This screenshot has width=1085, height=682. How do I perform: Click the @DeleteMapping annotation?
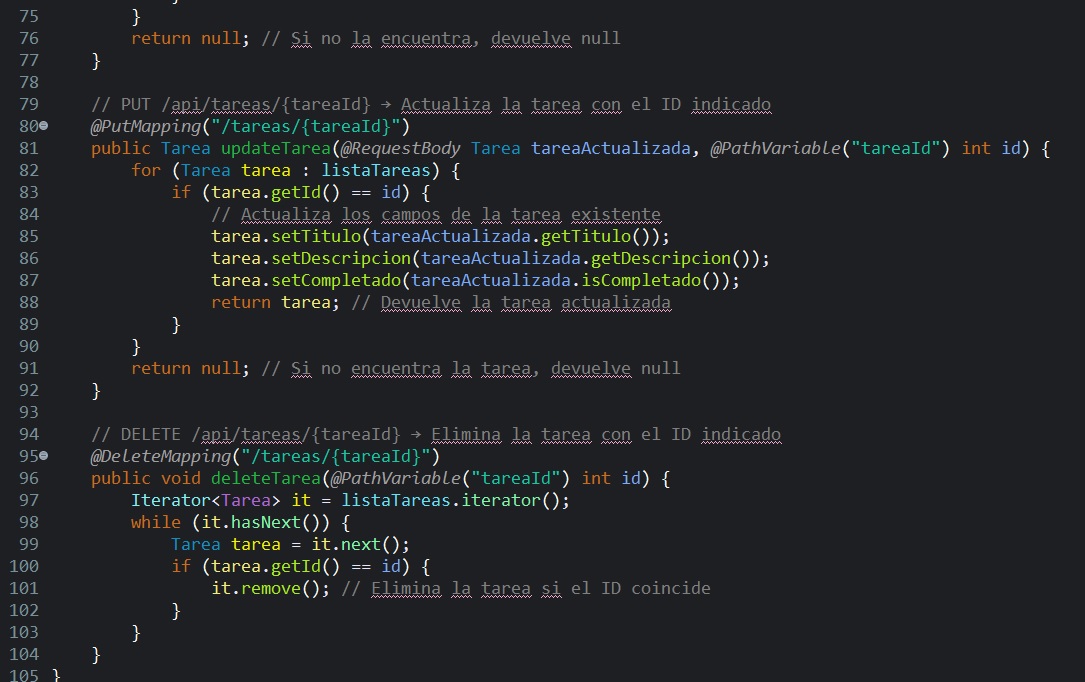(147, 457)
